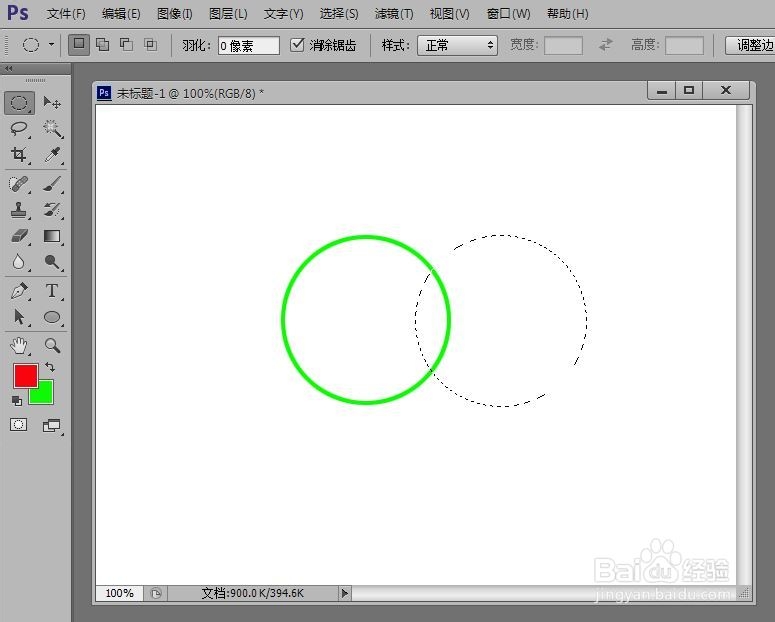This screenshot has height=622, width=775.
Task: Swap foreground and background colors
Action: (x=50, y=367)
